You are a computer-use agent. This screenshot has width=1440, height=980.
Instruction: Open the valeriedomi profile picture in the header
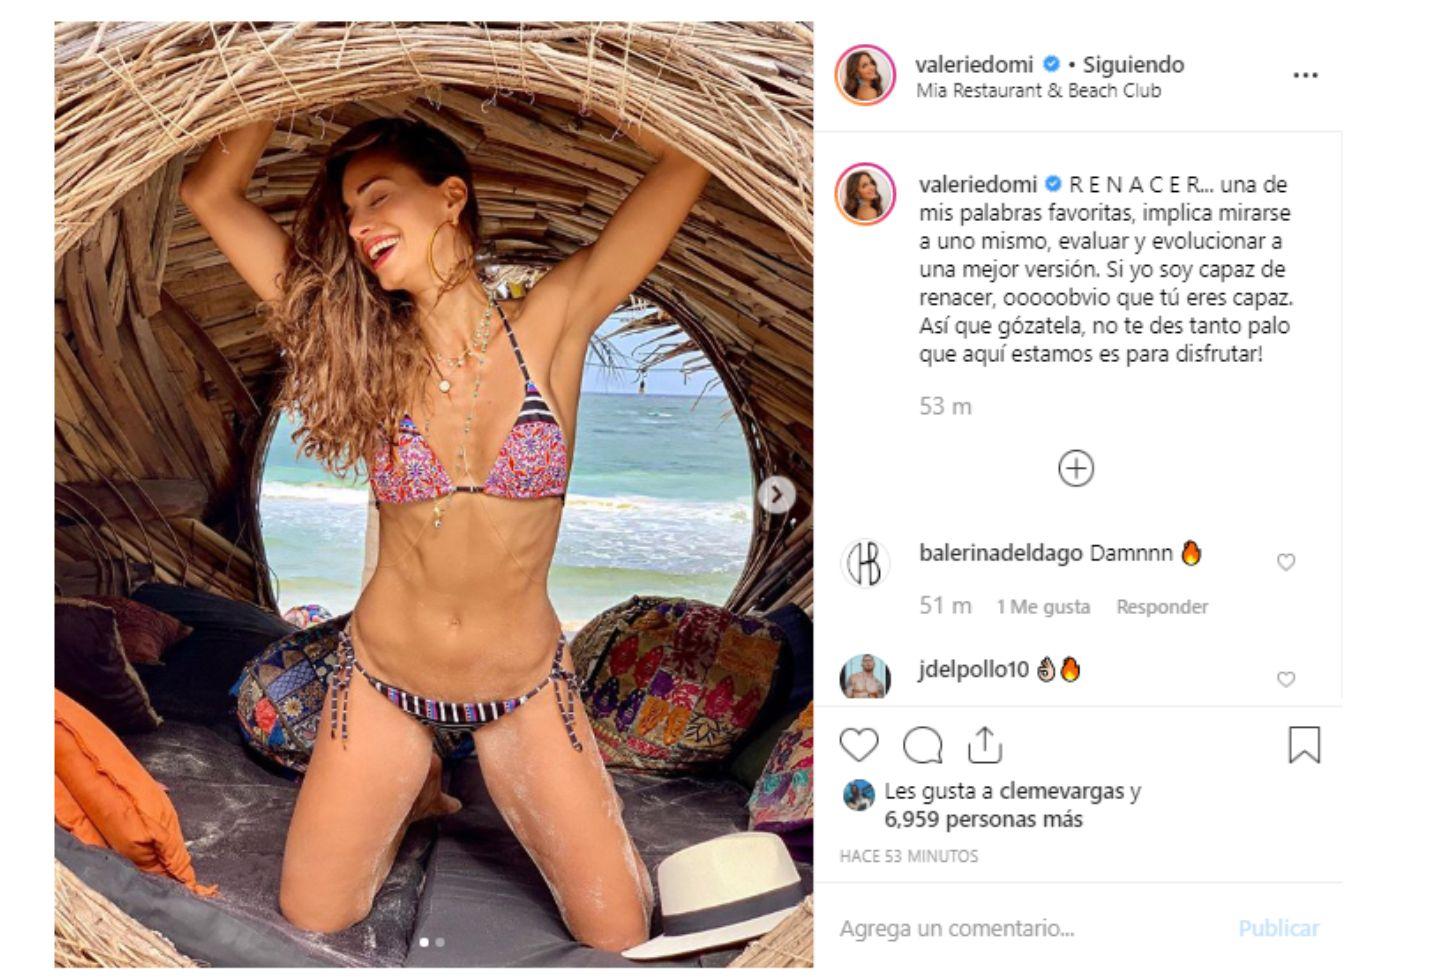865,75
